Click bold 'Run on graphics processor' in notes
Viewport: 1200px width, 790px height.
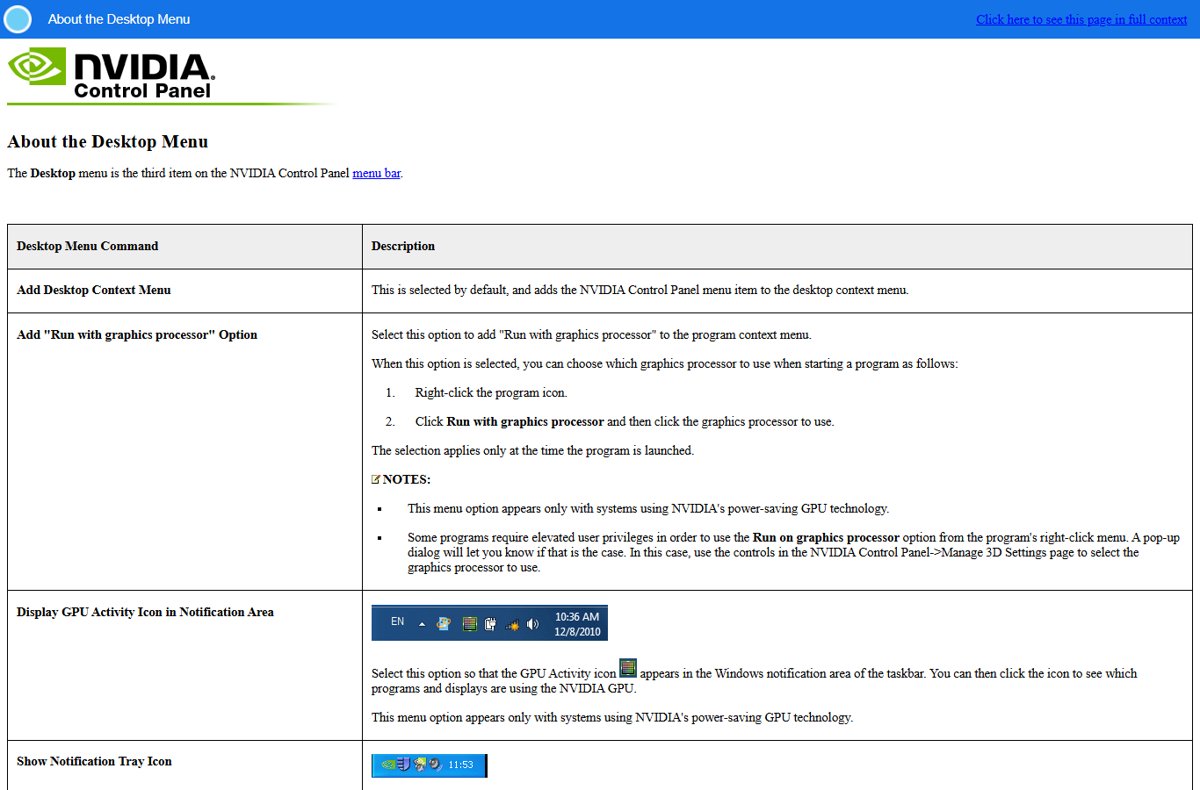click(x=826, y=538)
